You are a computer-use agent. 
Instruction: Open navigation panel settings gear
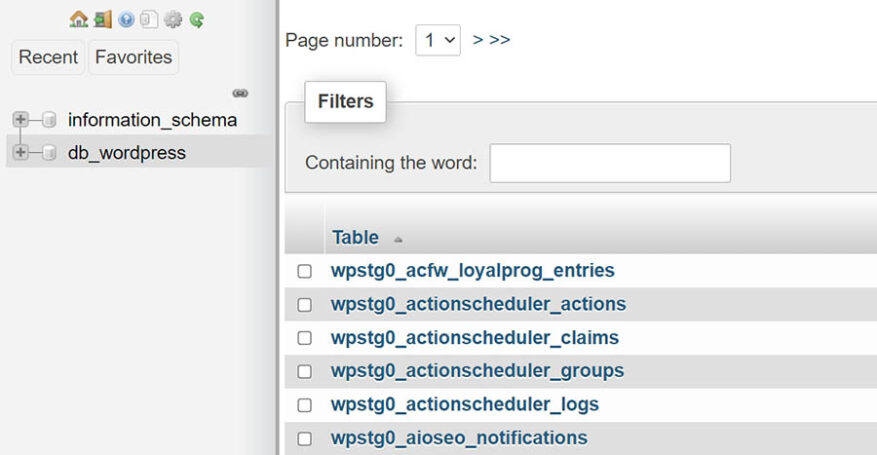click(173, 19)
